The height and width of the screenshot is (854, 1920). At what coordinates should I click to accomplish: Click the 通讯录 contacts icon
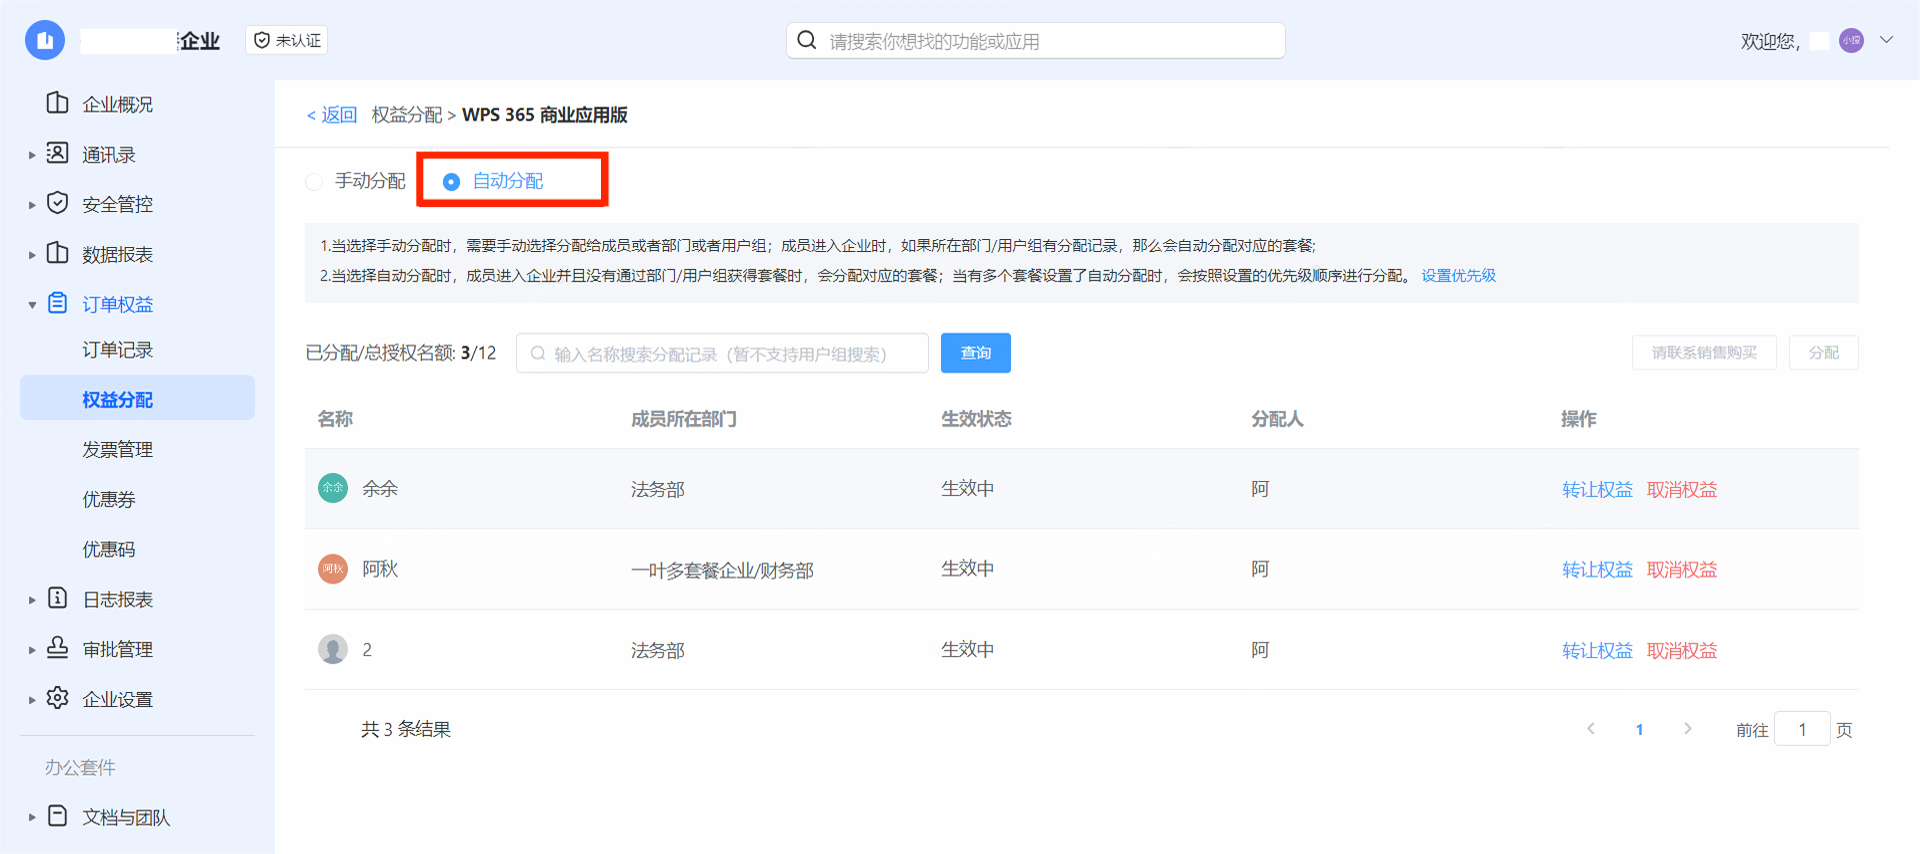58,153
